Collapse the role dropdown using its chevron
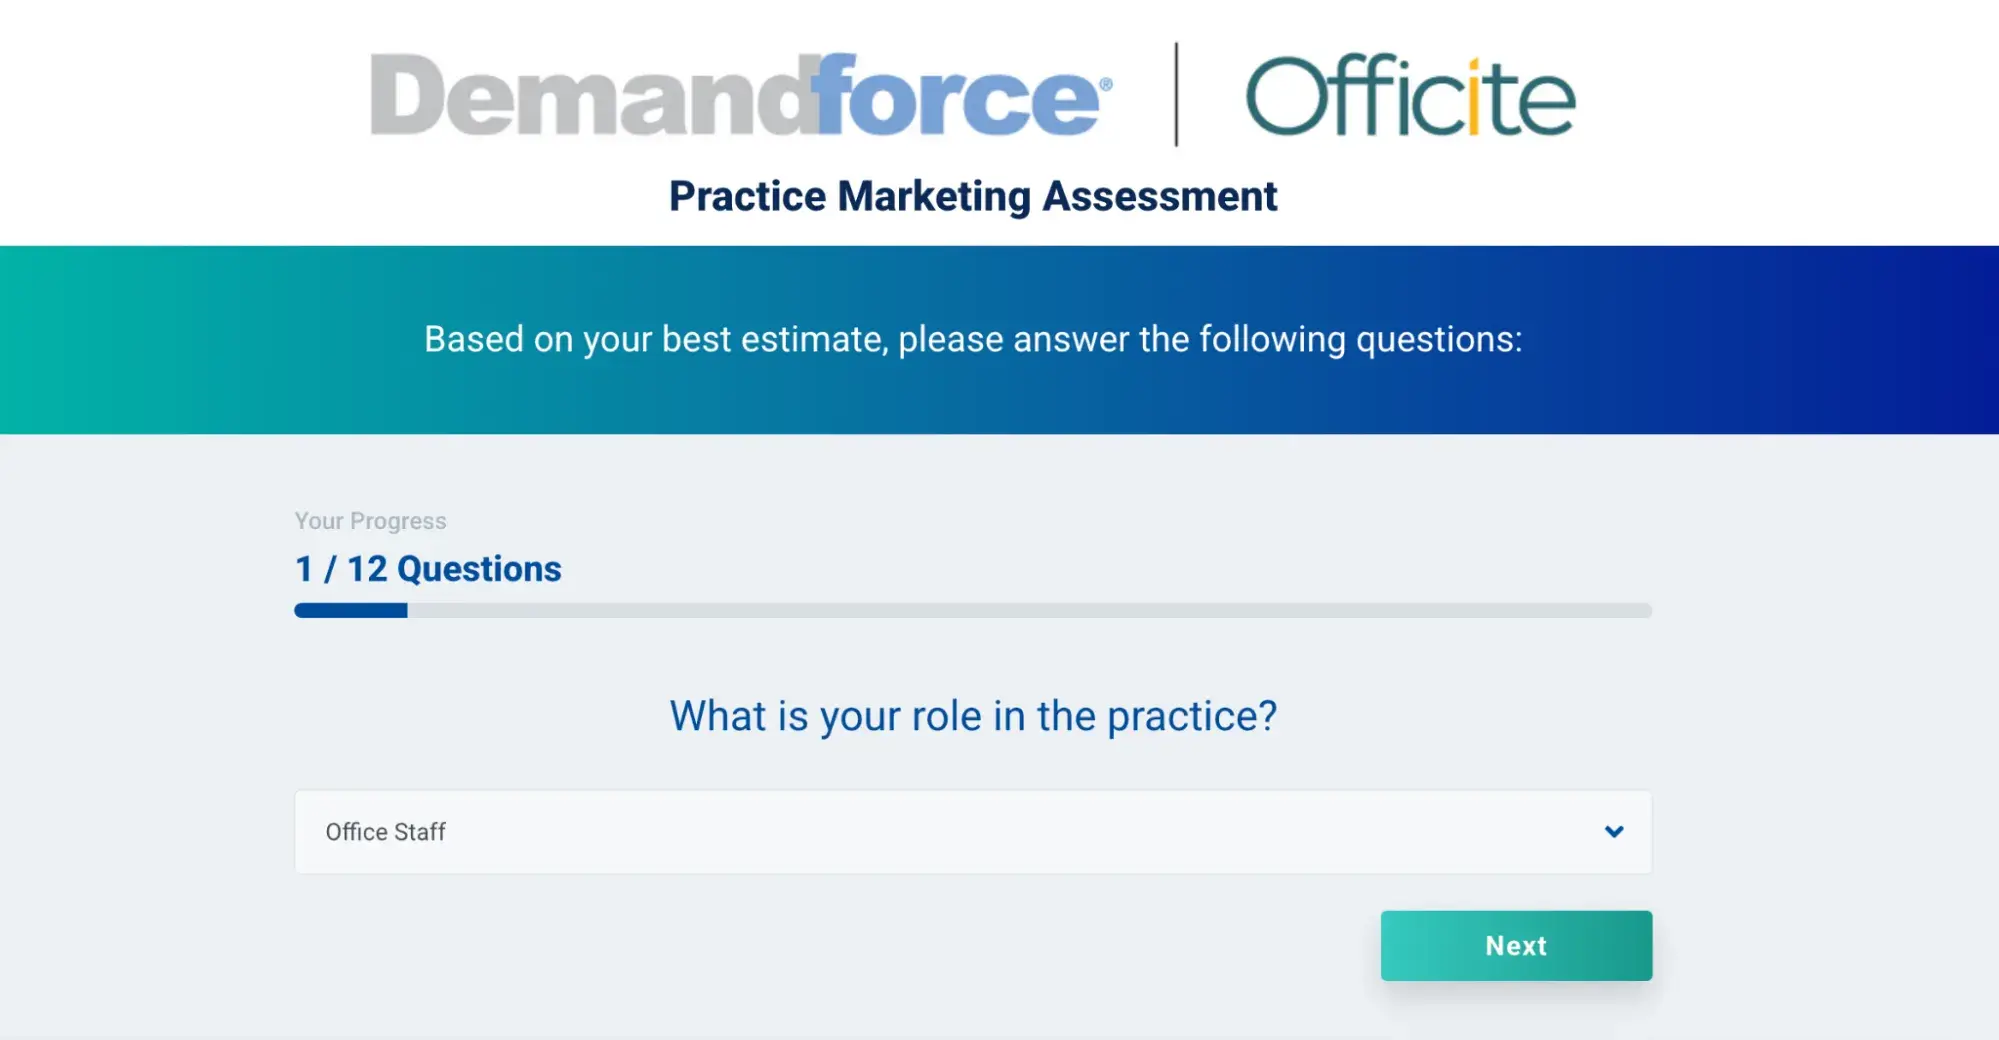The height and width of the screenshot is (1040, 1999). tap(1613, 831)
